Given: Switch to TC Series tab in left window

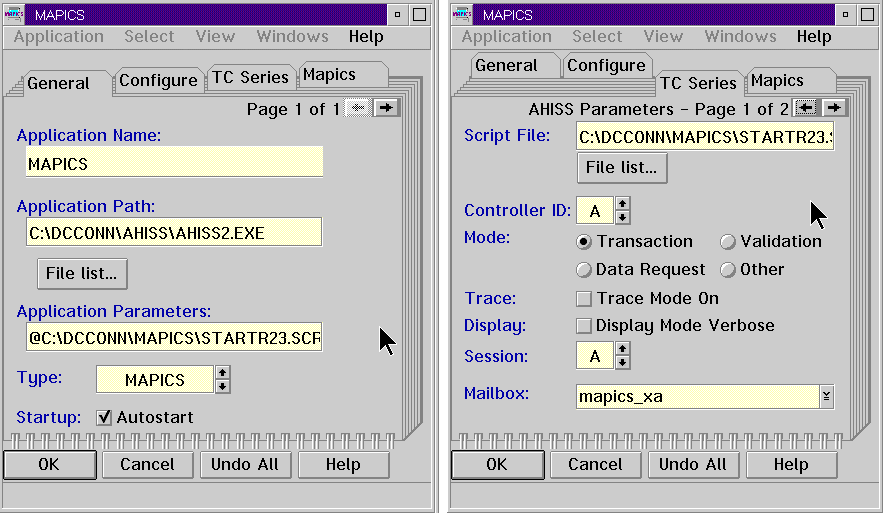Looking at the screenshot, I should click(250, 77).
